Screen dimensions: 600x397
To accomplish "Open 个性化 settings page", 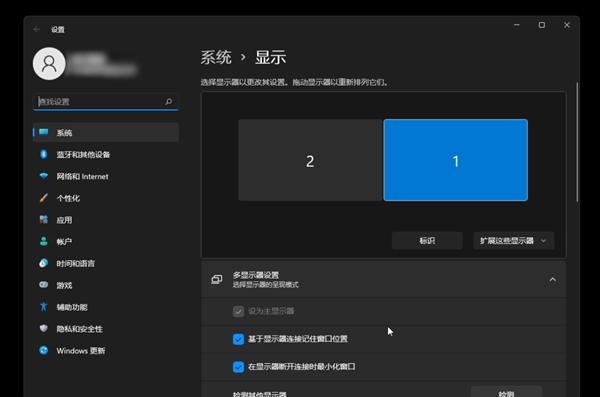I will pyautogui.click(x=106, y=198).
